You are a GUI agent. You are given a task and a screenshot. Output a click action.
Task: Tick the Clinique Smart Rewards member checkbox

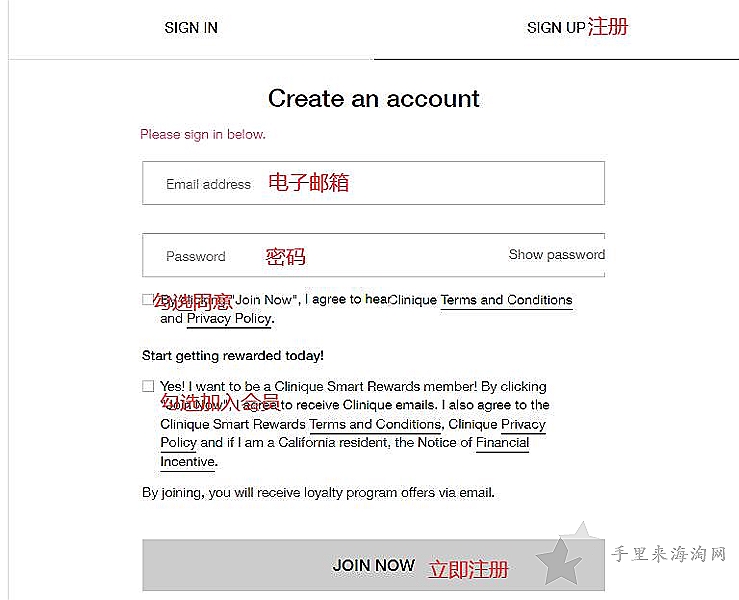point(148,386)
